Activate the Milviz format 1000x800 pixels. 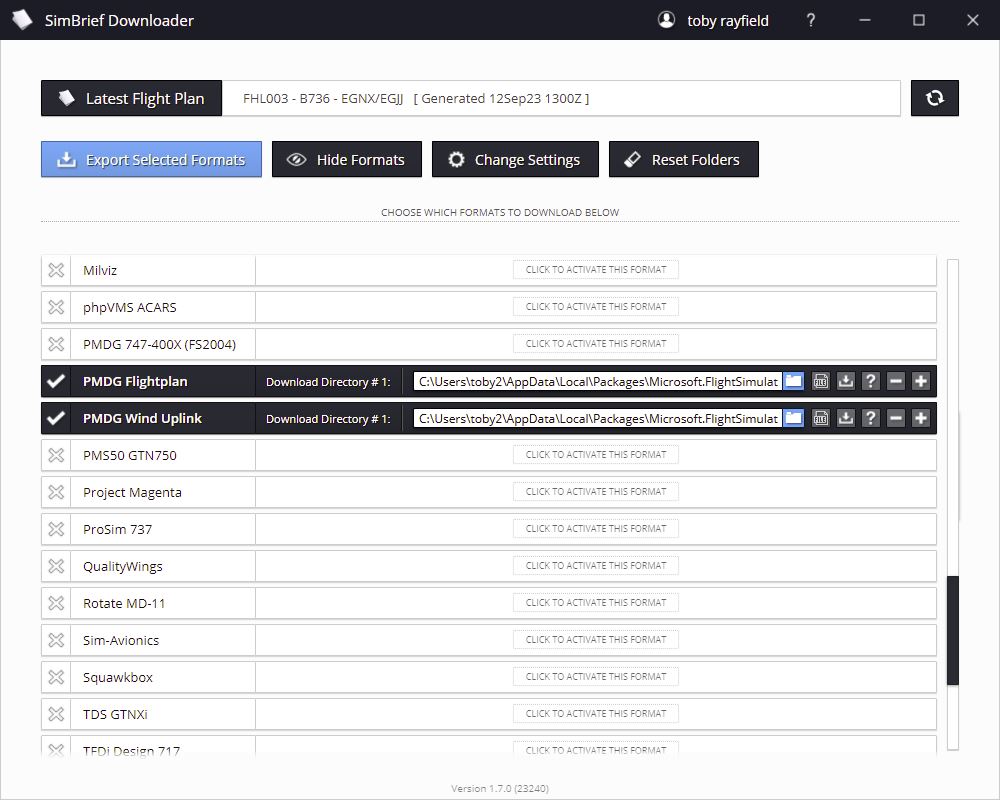[595, 269]
